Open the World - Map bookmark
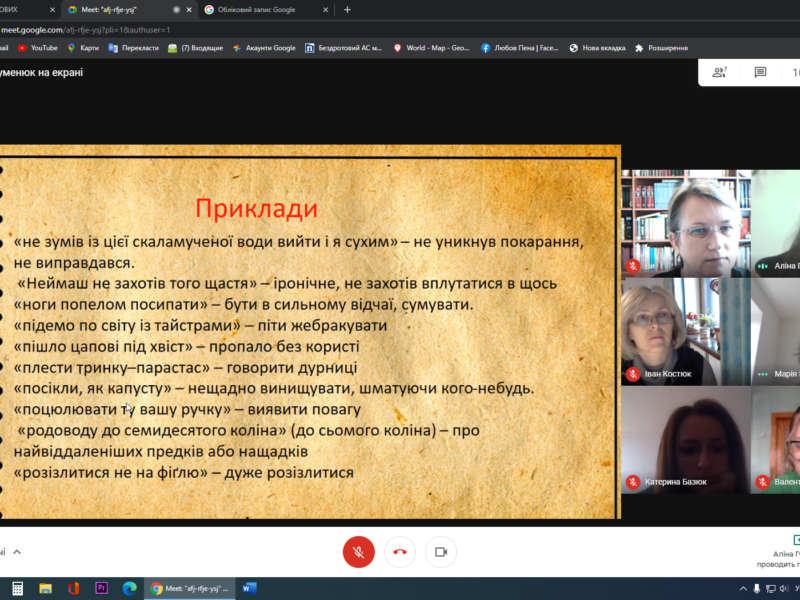The image size is (800, 600). (x=432, y=47)
